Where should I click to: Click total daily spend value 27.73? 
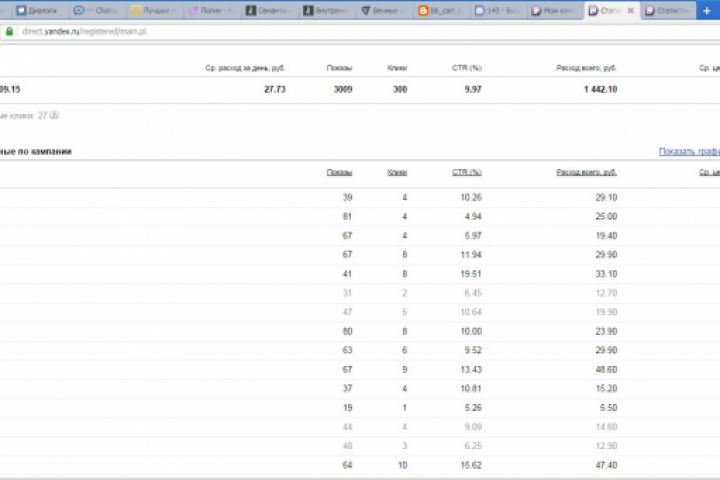(275, 90)
